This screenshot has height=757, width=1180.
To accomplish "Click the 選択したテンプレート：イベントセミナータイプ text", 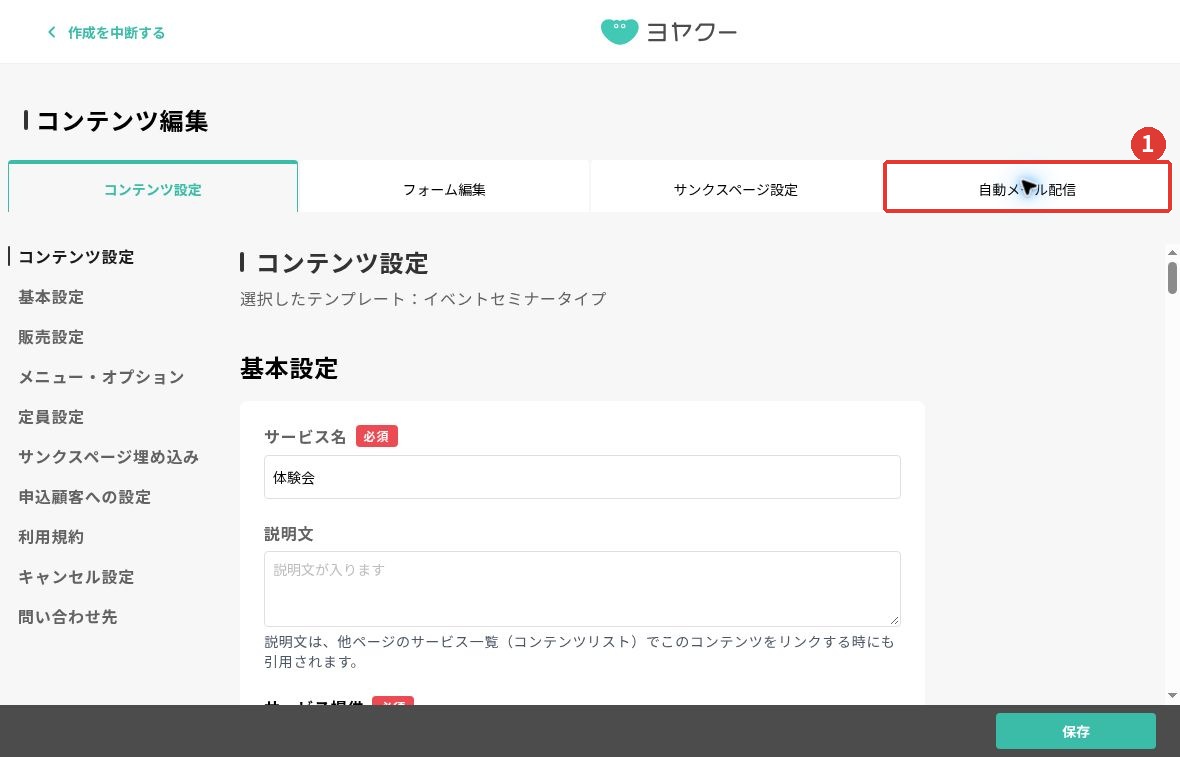I will click(423, 299).
